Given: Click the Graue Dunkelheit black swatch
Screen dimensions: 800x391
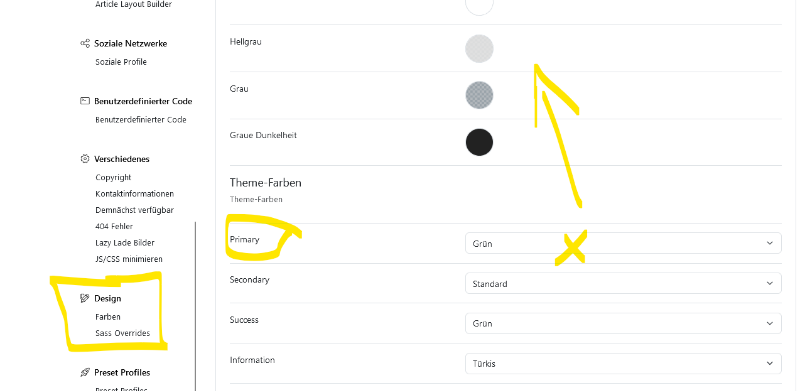Looking at the screenshot, I should click(479, 142).
